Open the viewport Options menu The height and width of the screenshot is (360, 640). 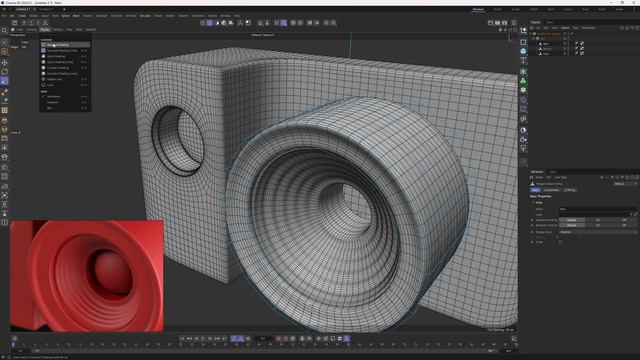58,29
